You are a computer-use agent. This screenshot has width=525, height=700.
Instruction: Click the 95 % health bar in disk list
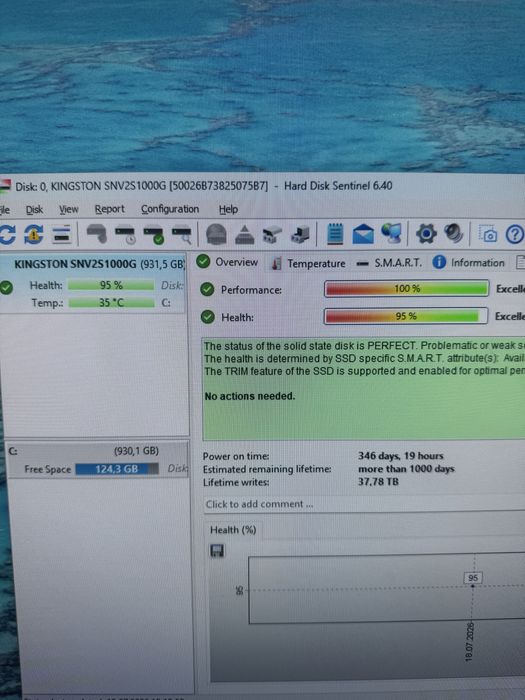click(x=111, y=285)
